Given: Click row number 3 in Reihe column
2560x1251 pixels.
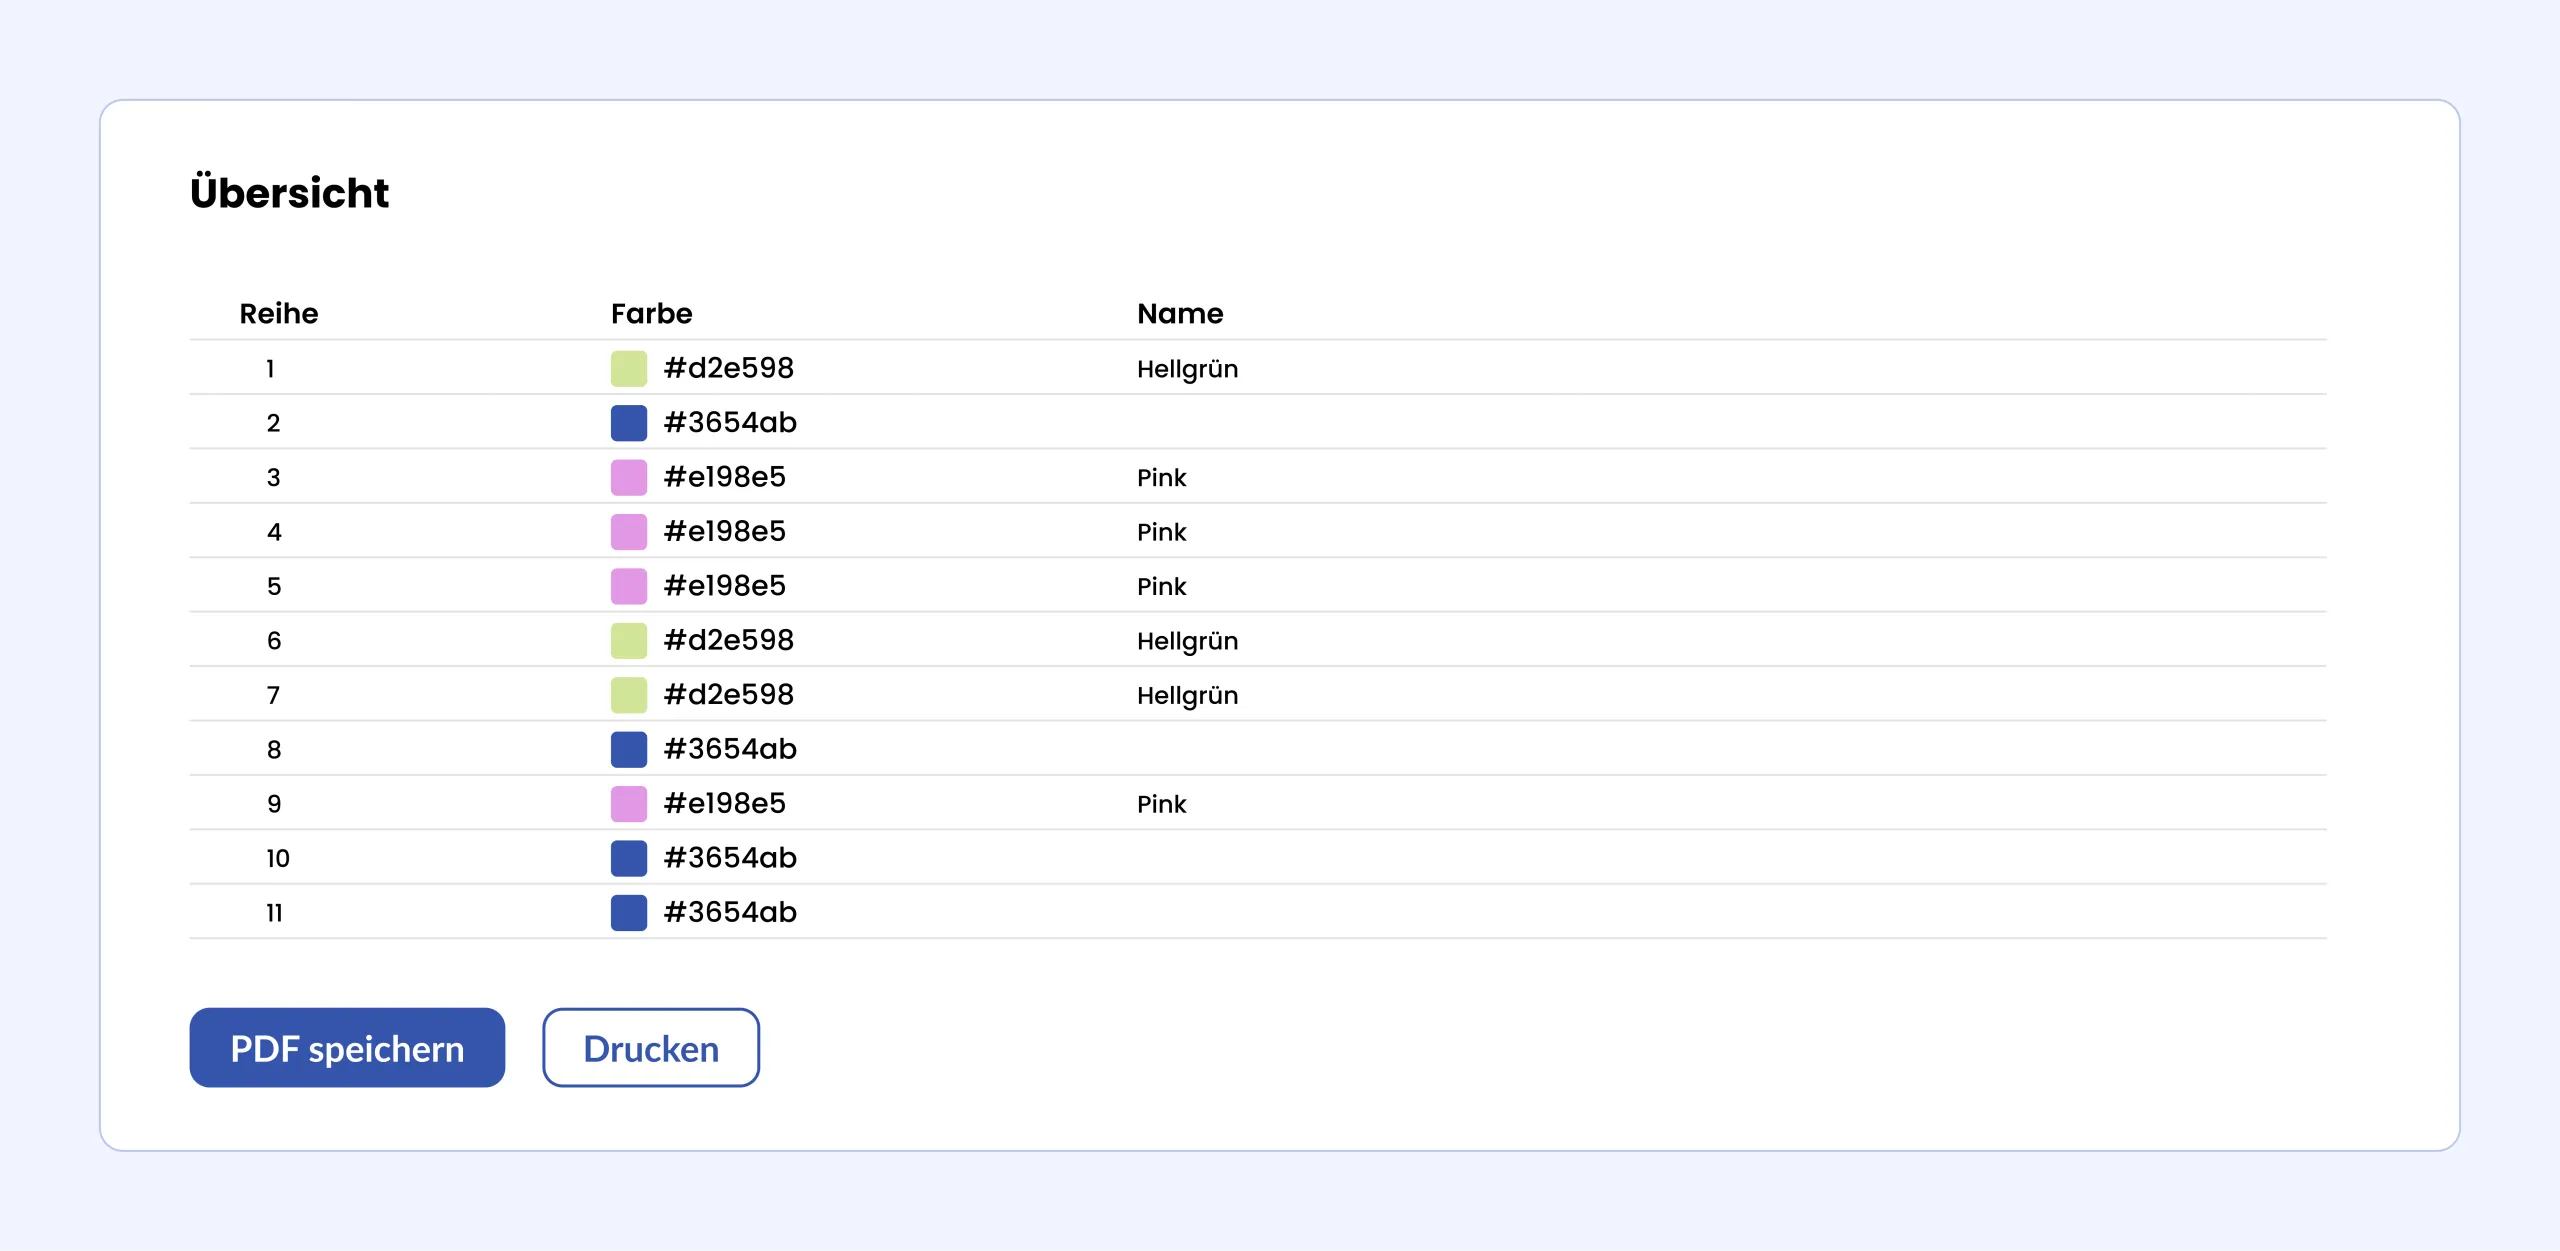Looking at the screenshot, I should coord(273,478).
